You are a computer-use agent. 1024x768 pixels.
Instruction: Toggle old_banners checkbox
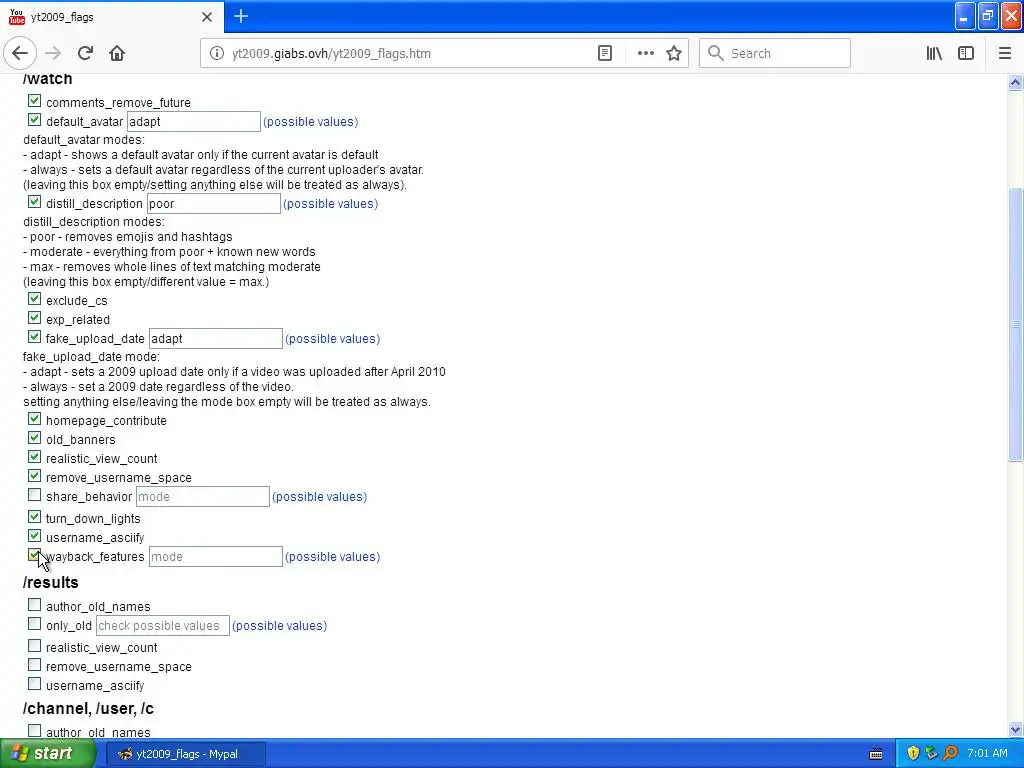[35, 438]
